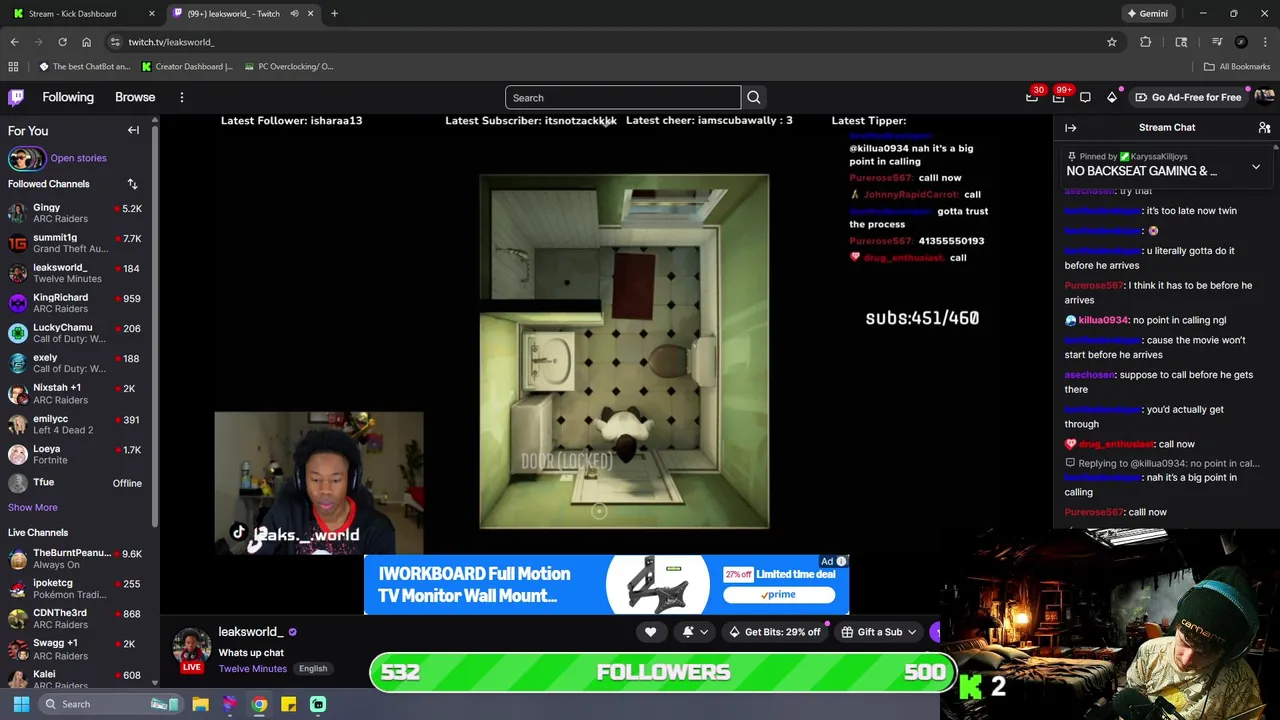The height and width of the screenshot is (720, 1280).
Task: Click the Twitch search input field
Action: point(623,97)
